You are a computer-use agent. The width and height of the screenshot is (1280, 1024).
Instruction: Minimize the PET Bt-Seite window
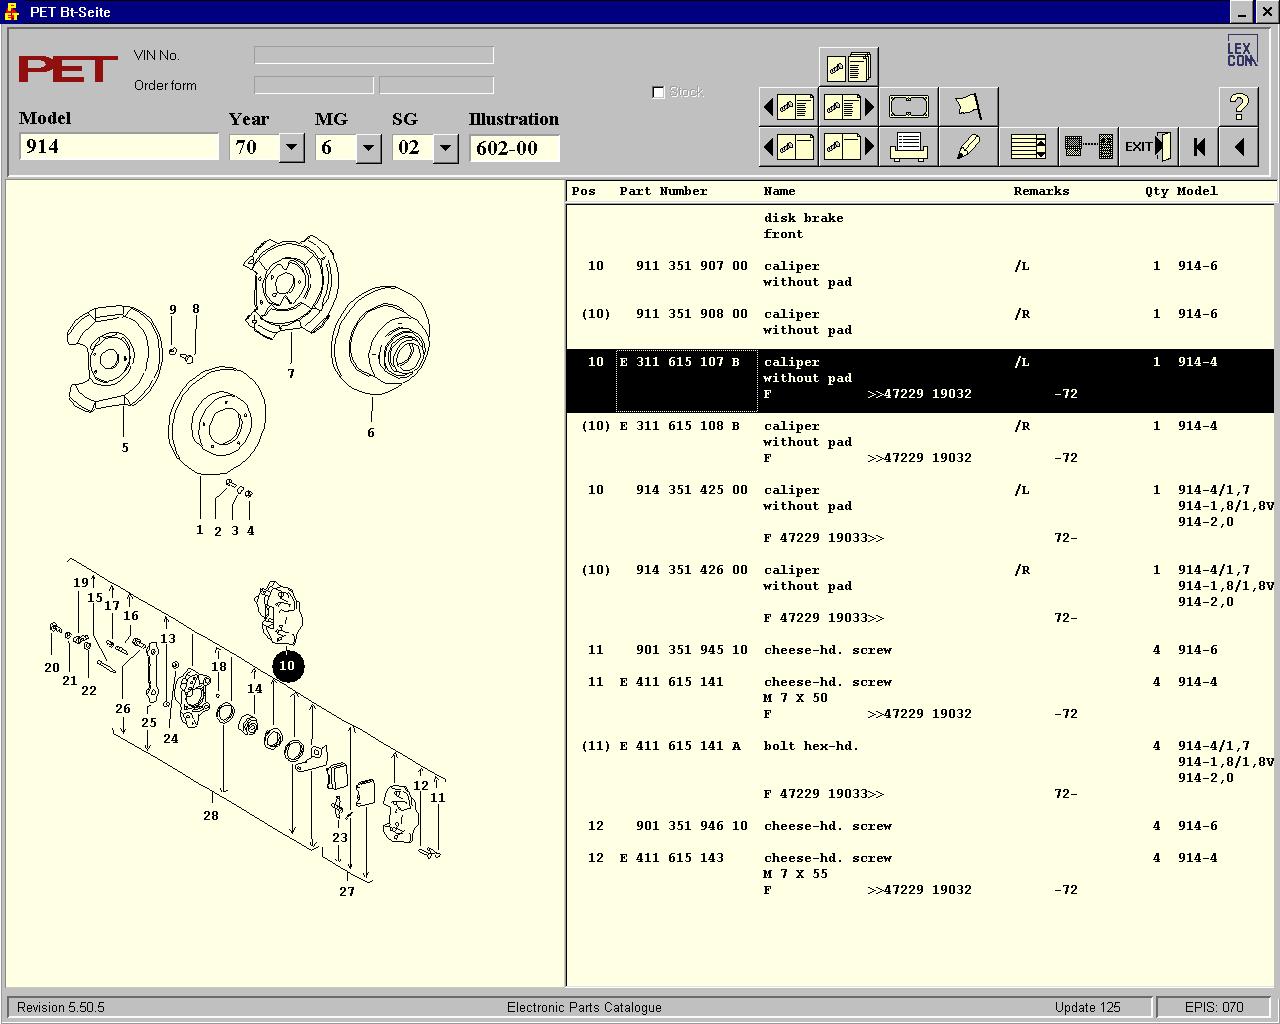coord(1241,12)
